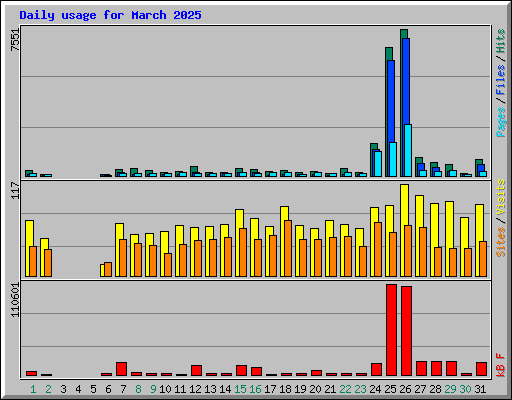Viewport: 512px width, 400px height.
Task: Click the red "KB F" legend label
Action: [x=501, y=365]
